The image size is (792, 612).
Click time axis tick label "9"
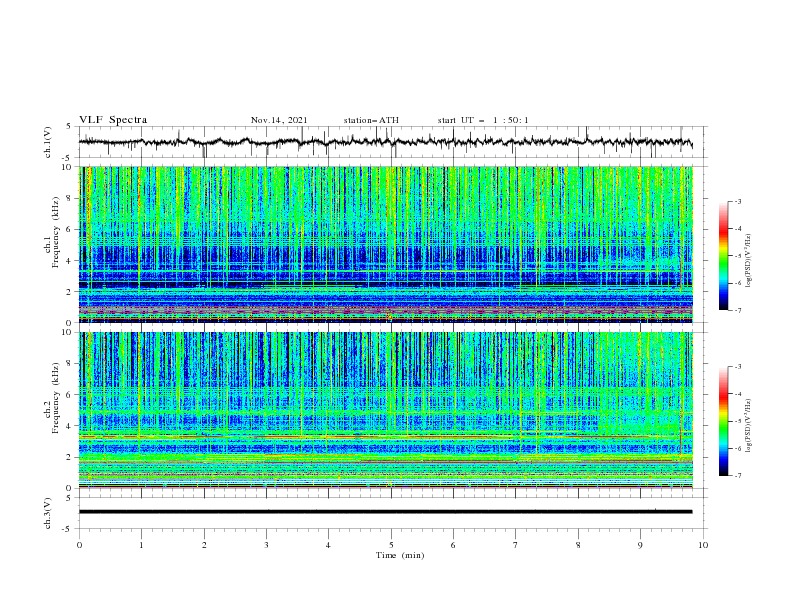tap(640, 545)
